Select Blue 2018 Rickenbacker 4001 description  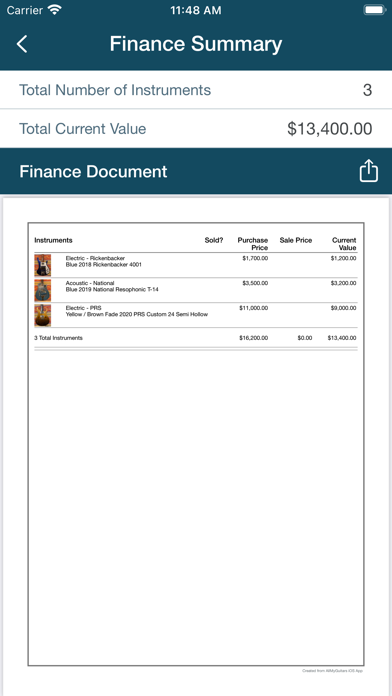point(103,265)
